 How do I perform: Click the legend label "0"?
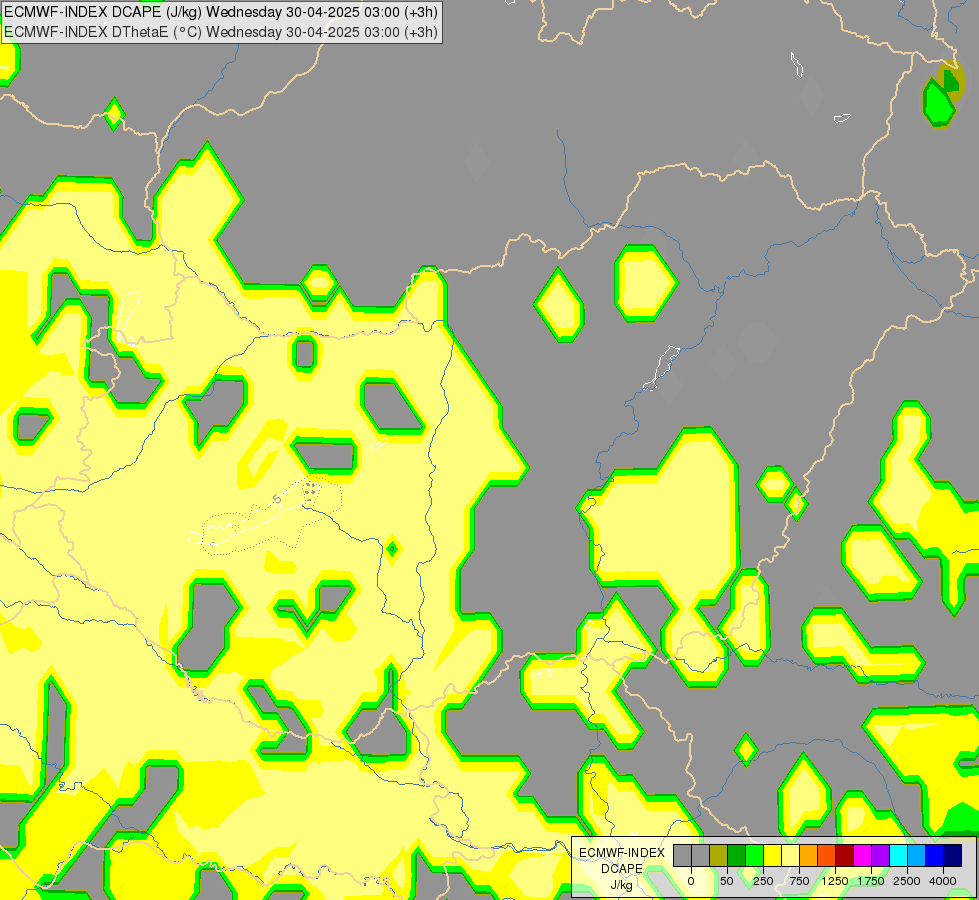(x=691, y=881)
